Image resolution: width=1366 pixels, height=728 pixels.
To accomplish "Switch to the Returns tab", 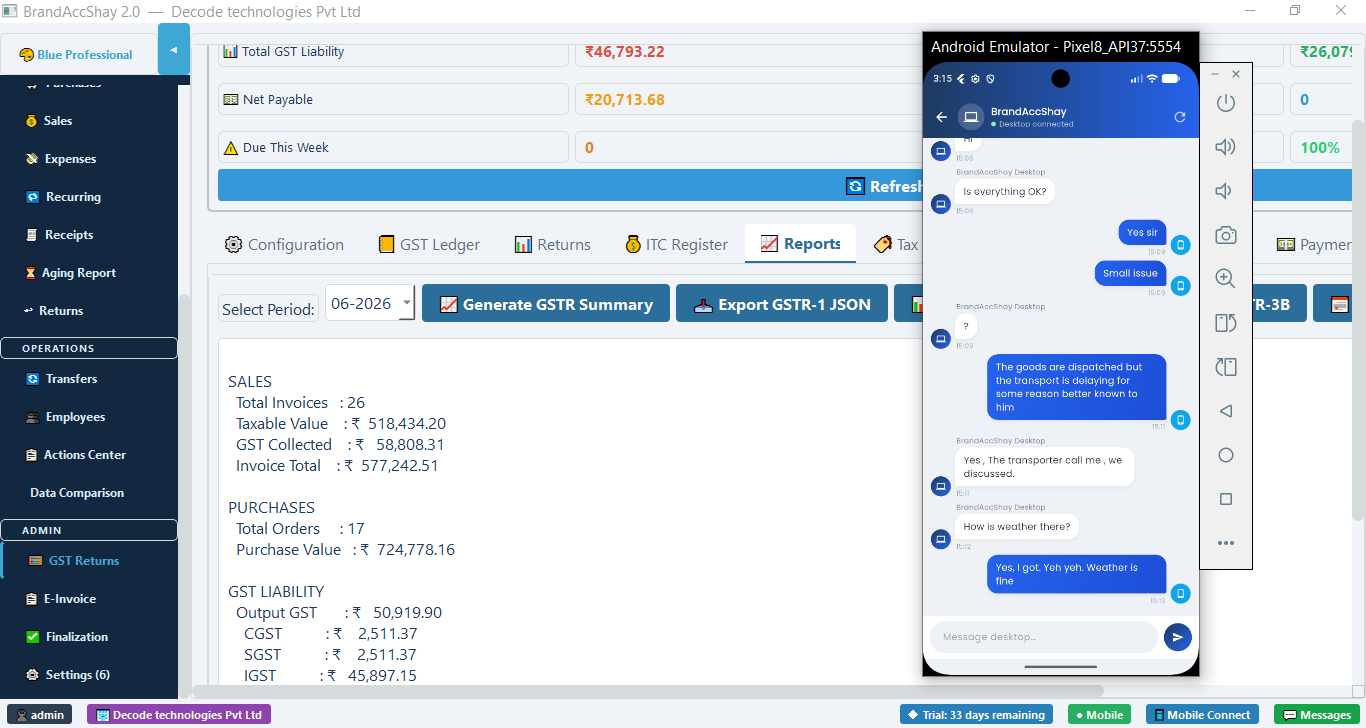I will [x=552, y=244].
